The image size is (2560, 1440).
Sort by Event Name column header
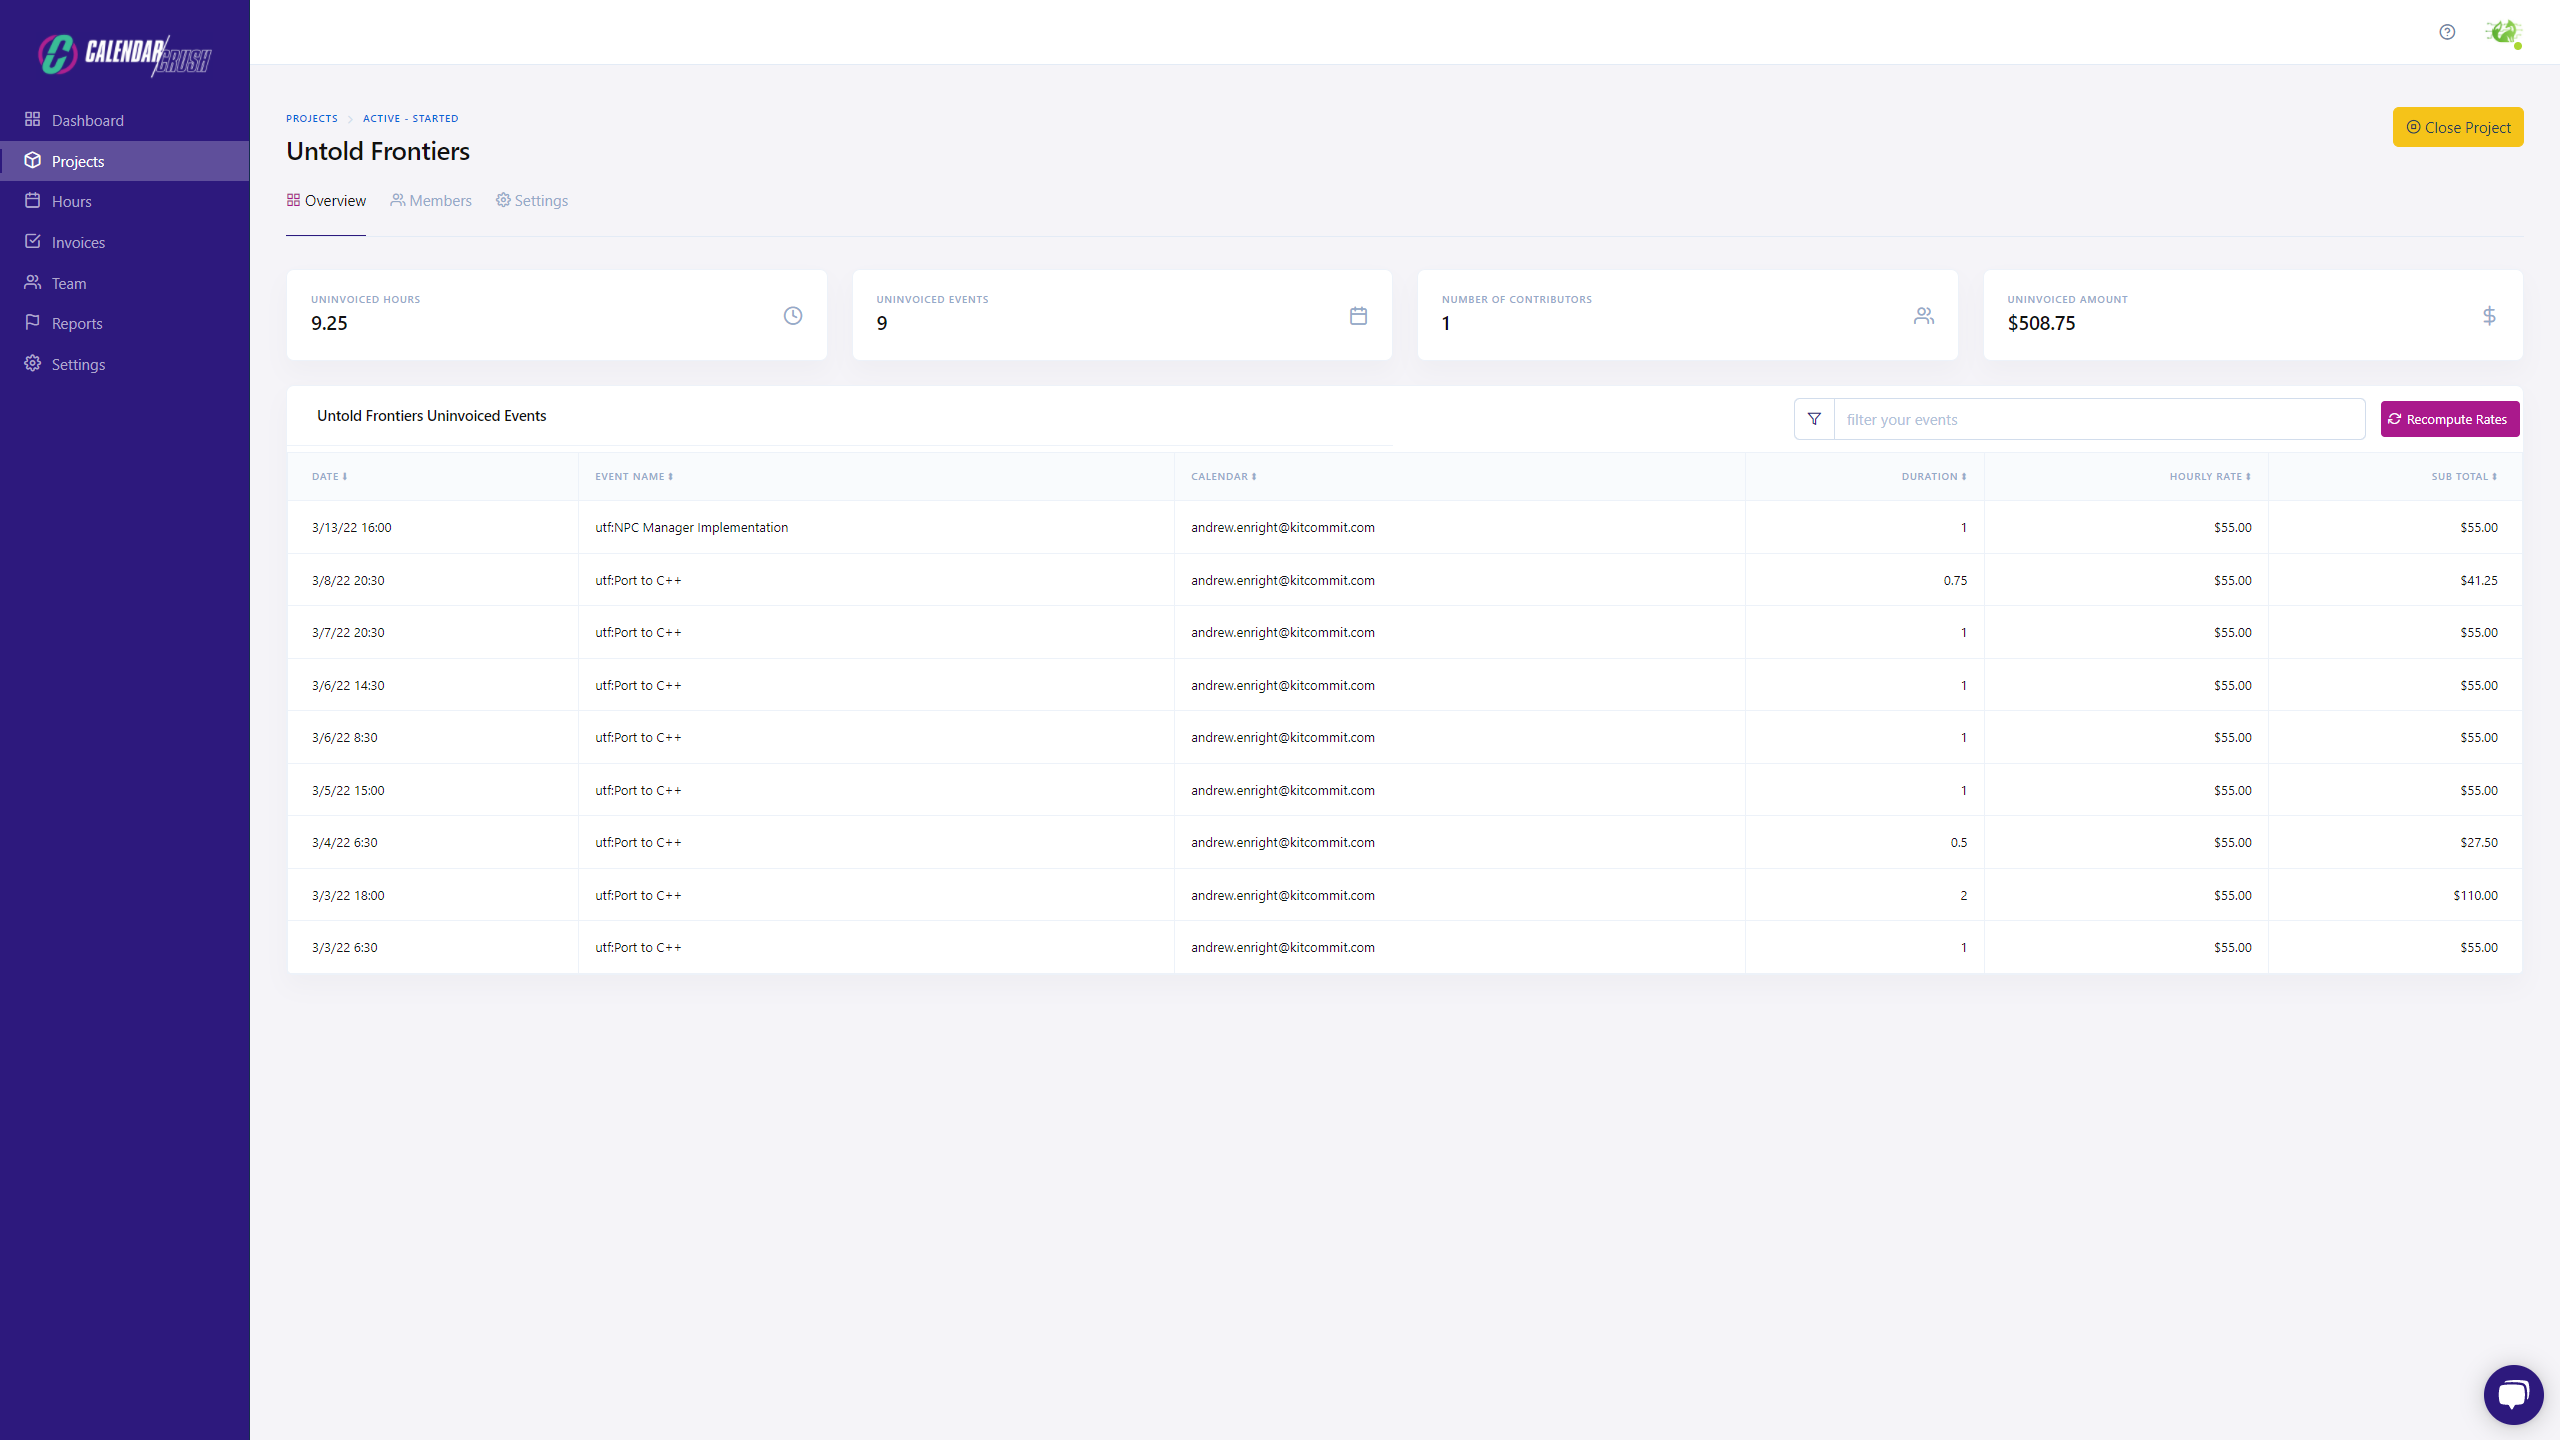click(x=634, y=477)
